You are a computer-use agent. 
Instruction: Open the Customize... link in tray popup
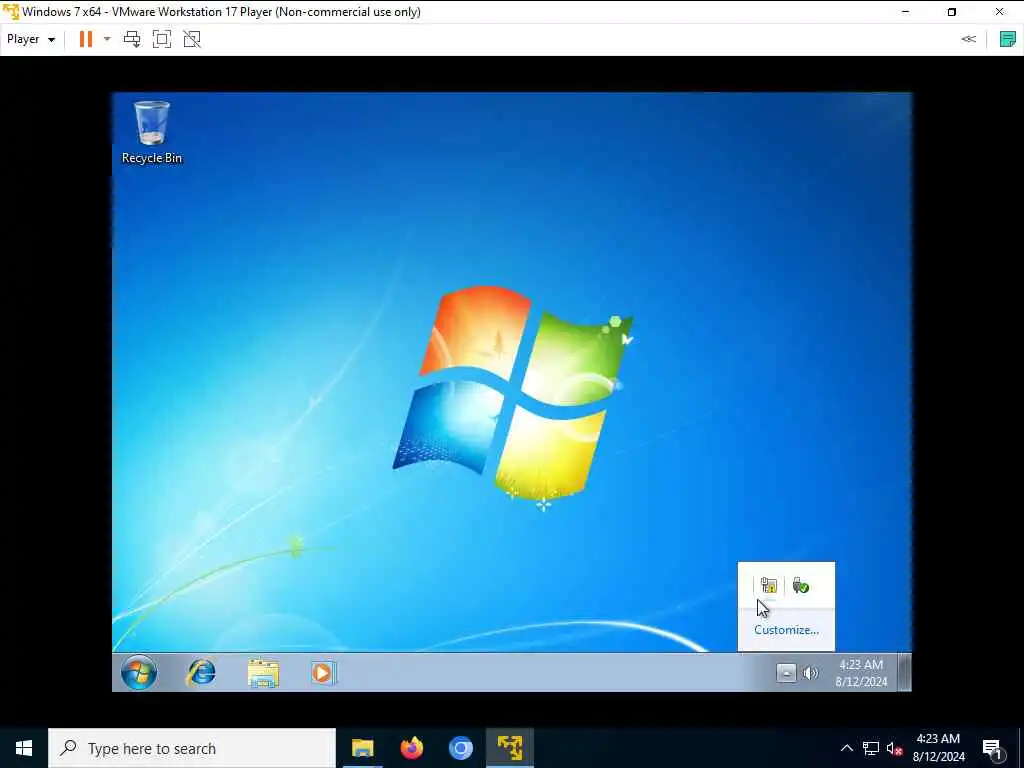786,630
